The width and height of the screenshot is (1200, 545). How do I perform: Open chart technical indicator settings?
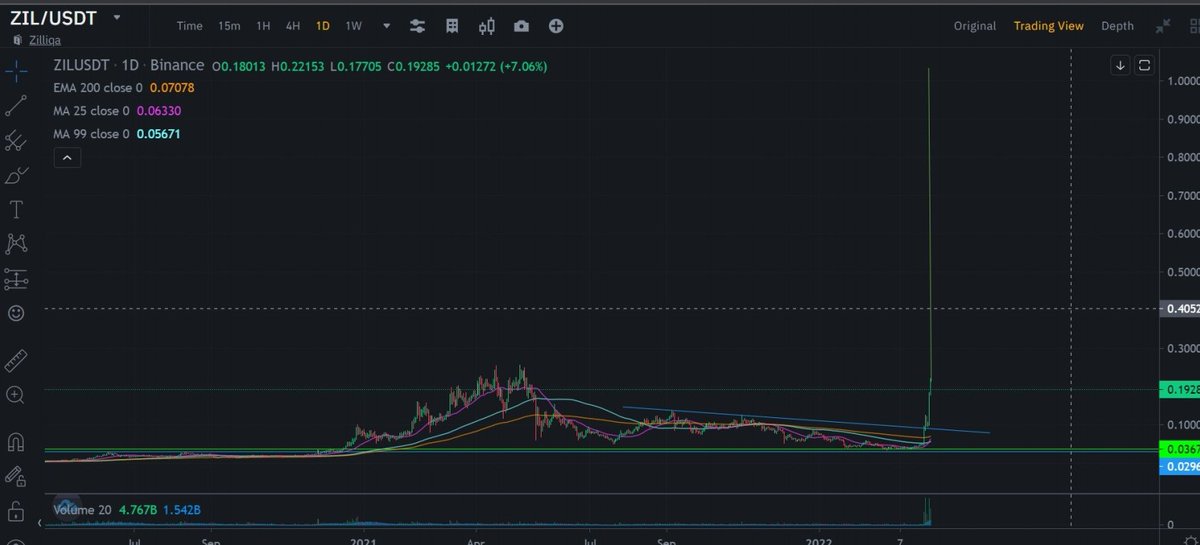417,26
